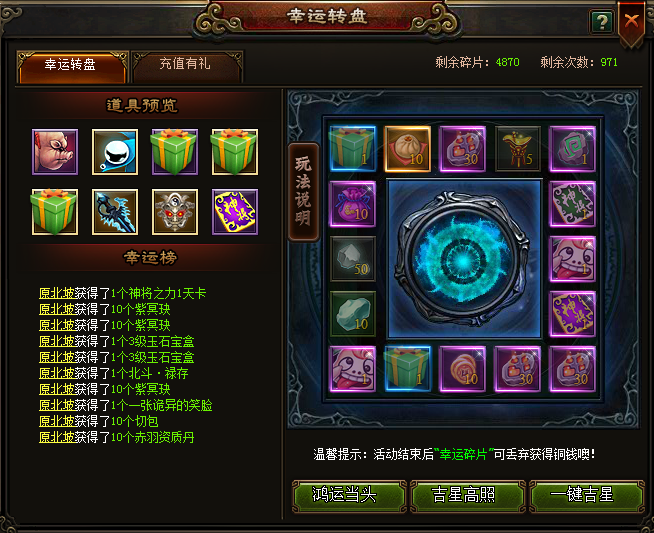Open the 充值有礼 tab
The image size is (654, 533).
(x=186, y=66)
